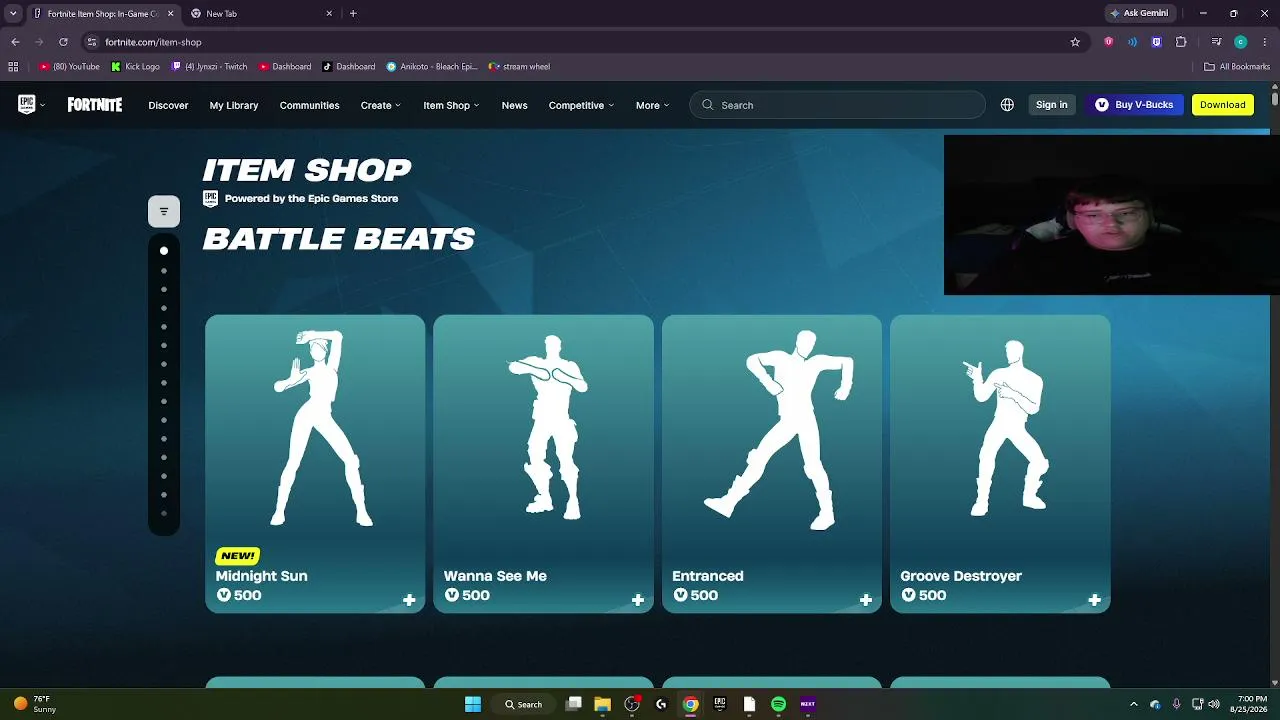Open the weather widget showing 76°F Sunny

point(34,704)
